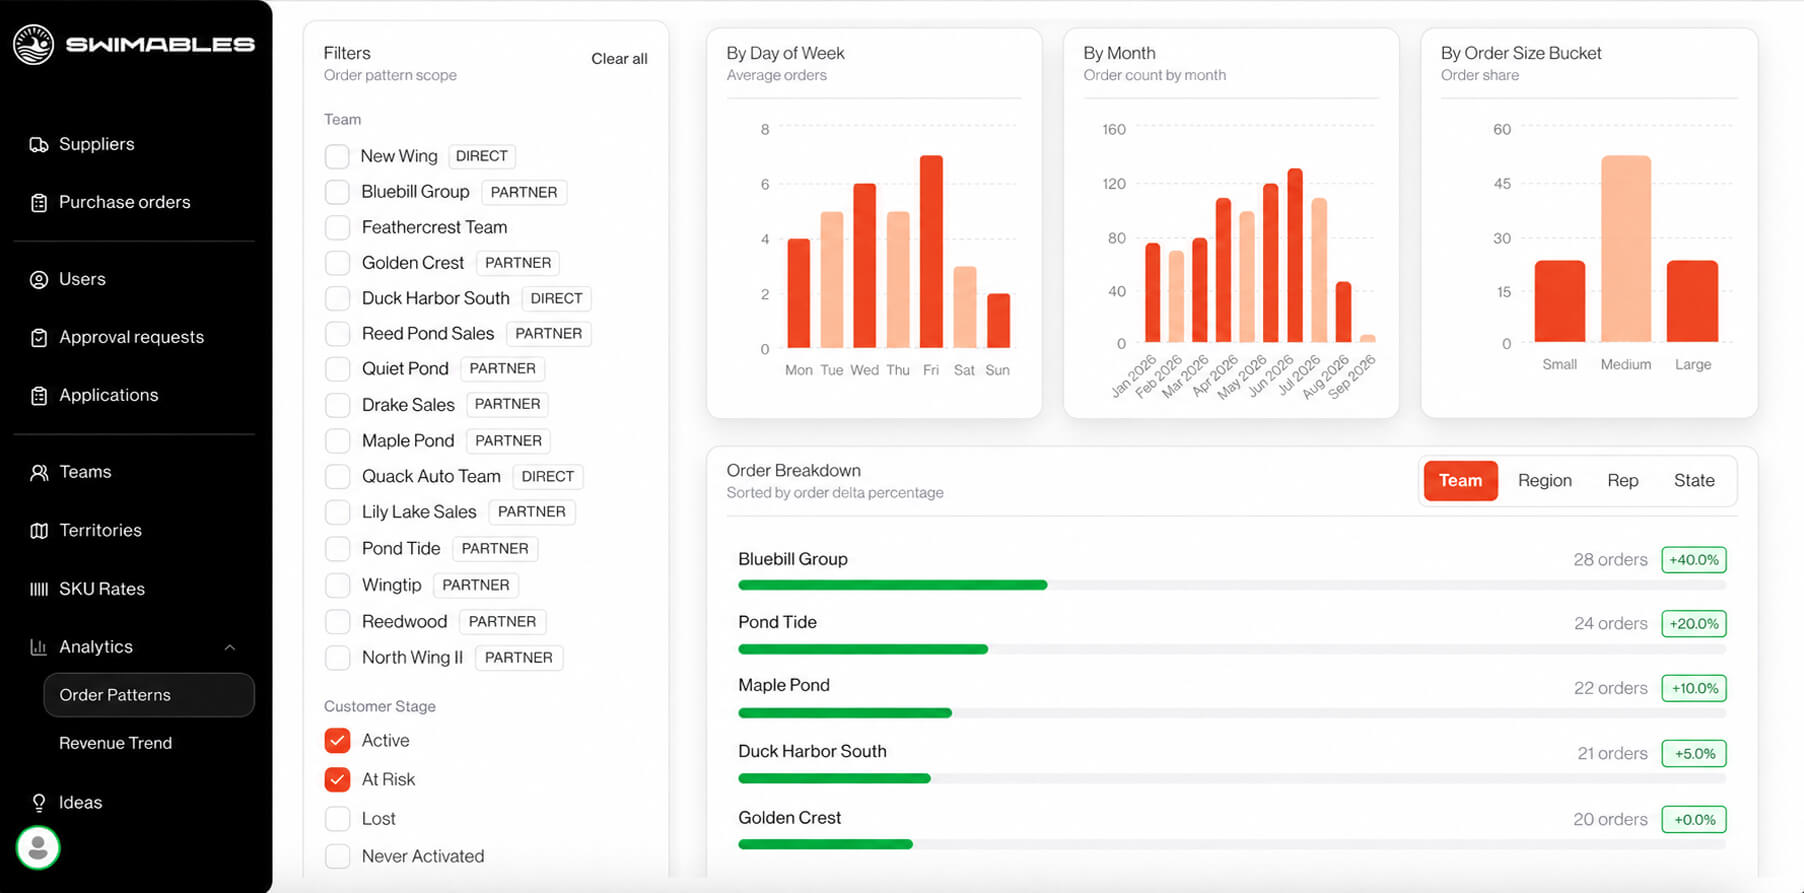Click the Bluebill Group green progress bar

coord(892,585)
